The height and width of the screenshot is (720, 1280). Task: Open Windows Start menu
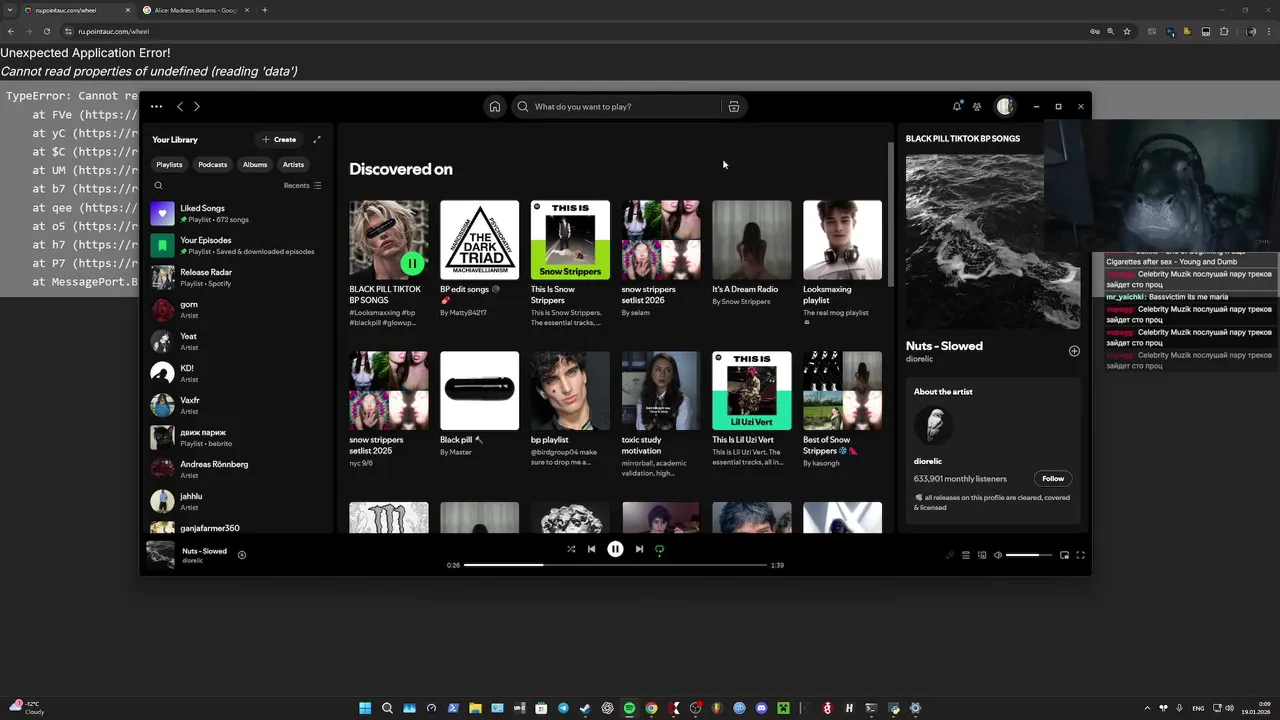click(365, 708)
